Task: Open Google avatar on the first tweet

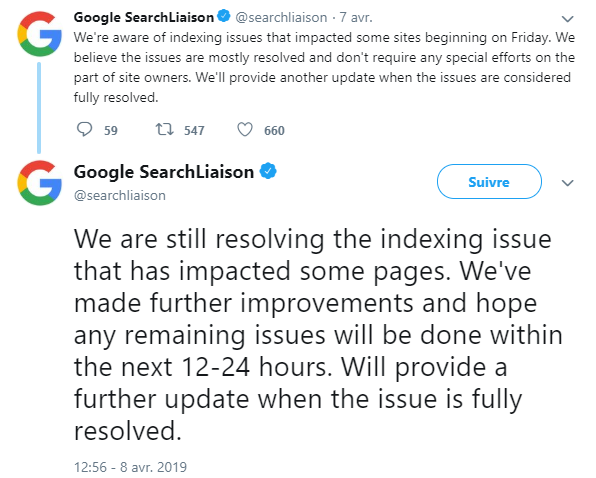Action: click(x=40, y=34)
